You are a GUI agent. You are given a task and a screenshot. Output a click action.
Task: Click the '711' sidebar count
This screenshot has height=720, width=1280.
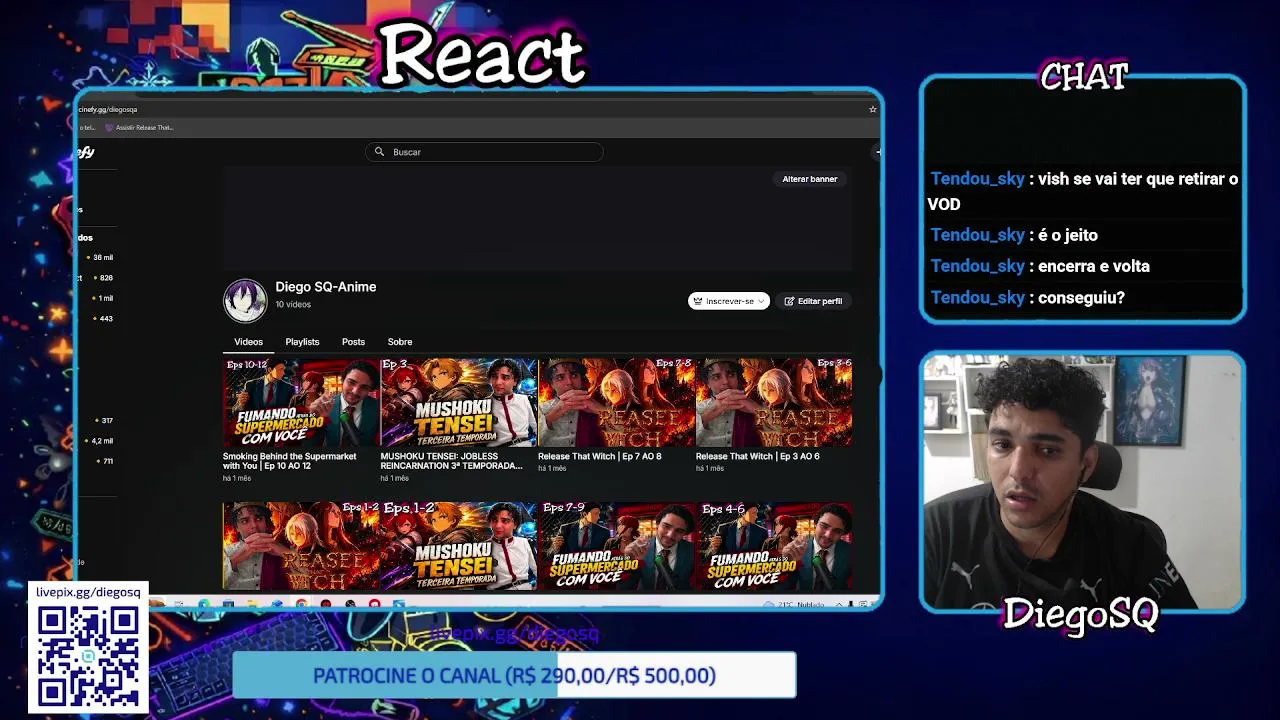pyautogui.click(x=107, y=461)
